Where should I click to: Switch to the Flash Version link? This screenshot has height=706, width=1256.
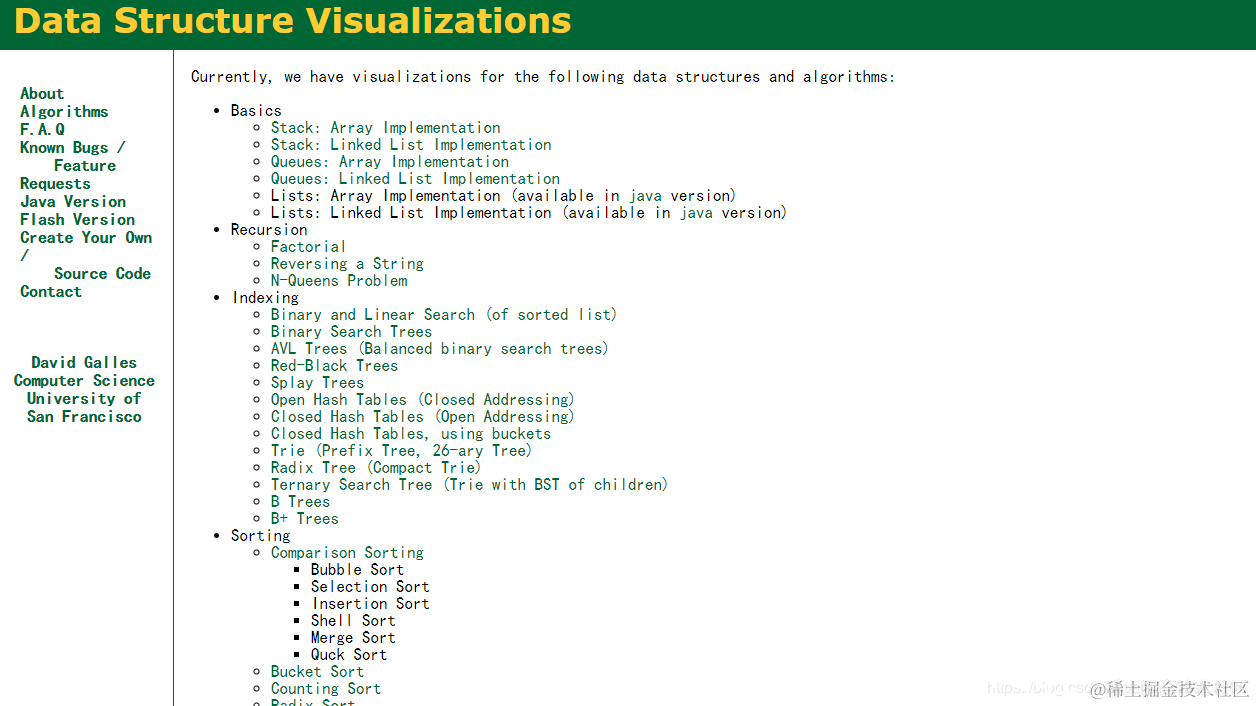coord(77,220)
